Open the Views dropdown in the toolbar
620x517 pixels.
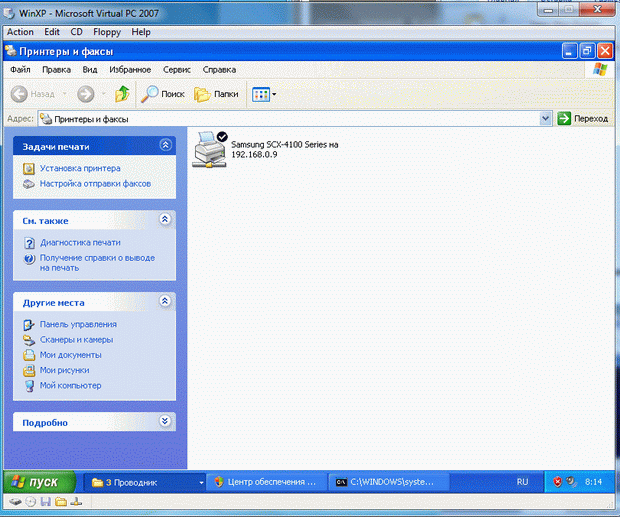coord(264,94)
